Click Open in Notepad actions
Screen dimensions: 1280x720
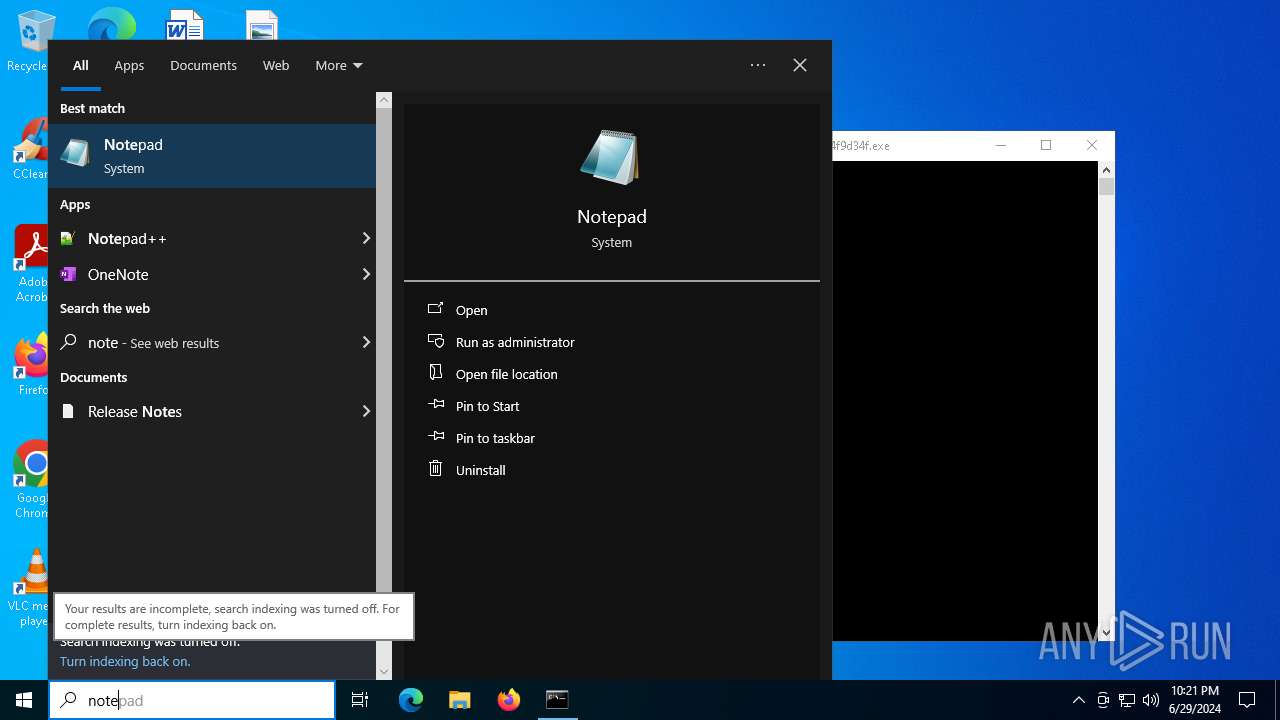coord(472,310)
